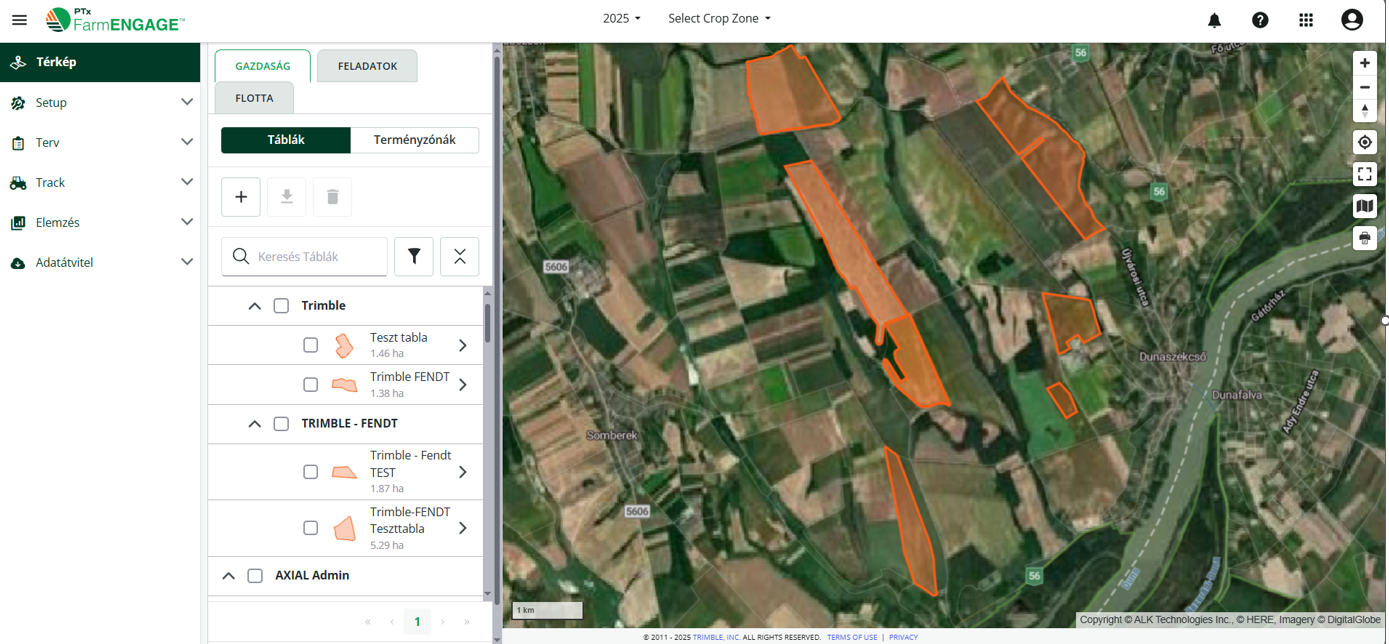This screenshot has width=1389, height=644.
Task: Check the TRIMBLE - FENDT group checkbox
Action: (281, 424)
